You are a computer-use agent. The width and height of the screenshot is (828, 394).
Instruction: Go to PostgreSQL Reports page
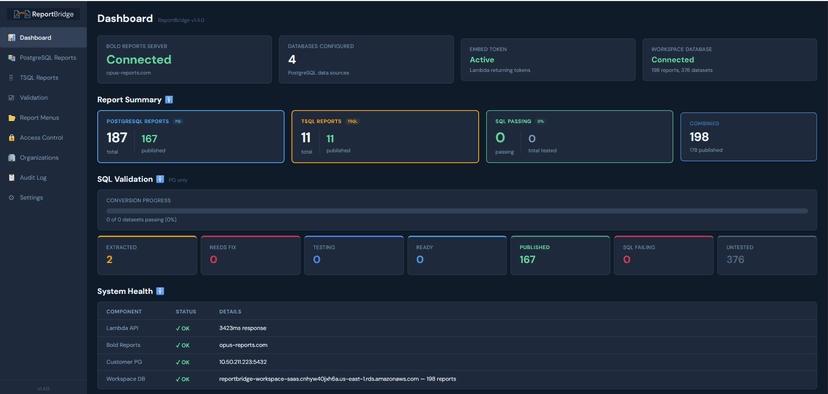click(x=43, y=58)
